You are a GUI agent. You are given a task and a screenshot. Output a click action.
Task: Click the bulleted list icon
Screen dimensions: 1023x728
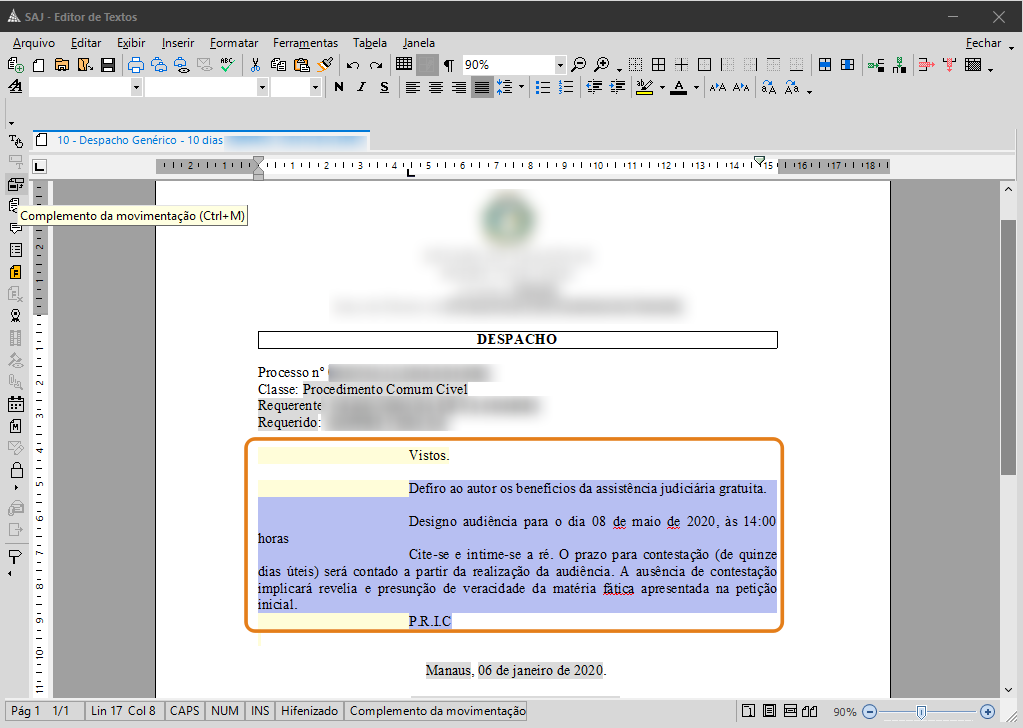coord(543,87)
